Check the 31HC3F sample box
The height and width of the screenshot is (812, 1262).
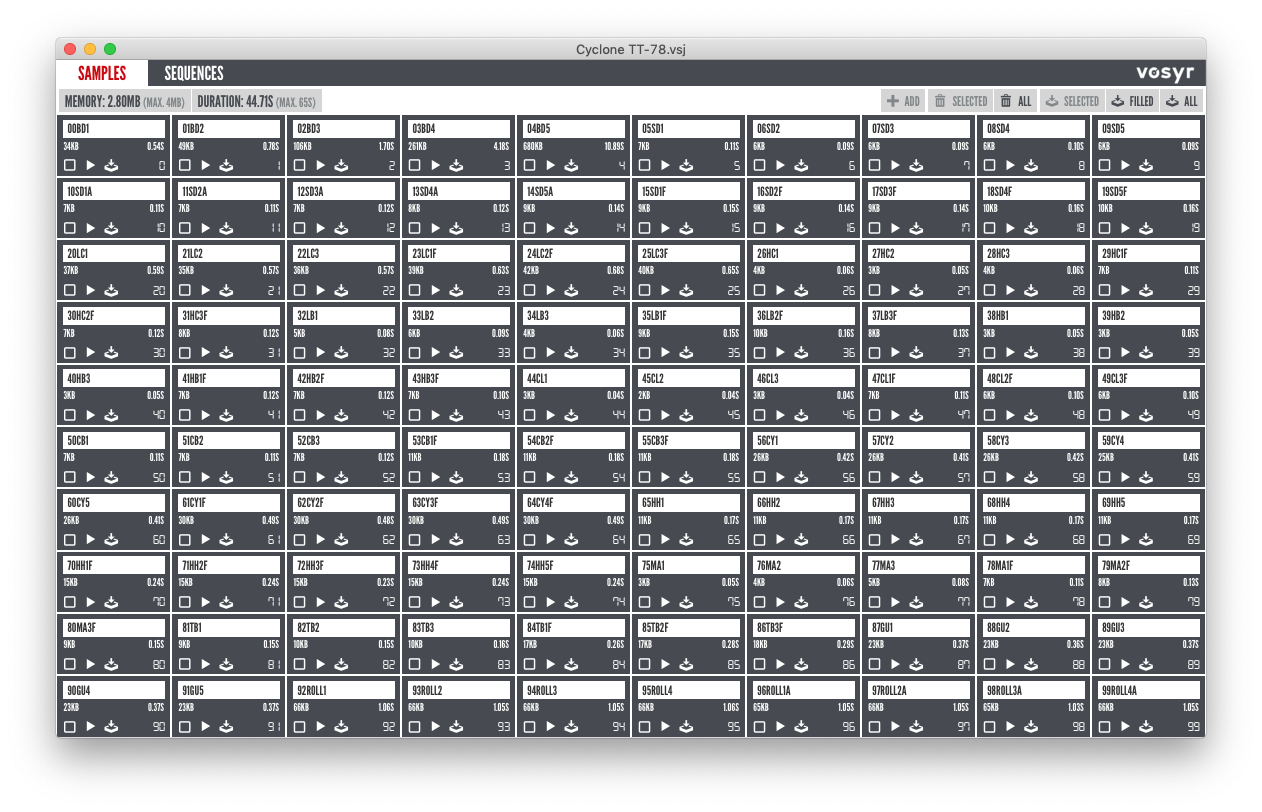pyautogui.click(x=185, y=353)
